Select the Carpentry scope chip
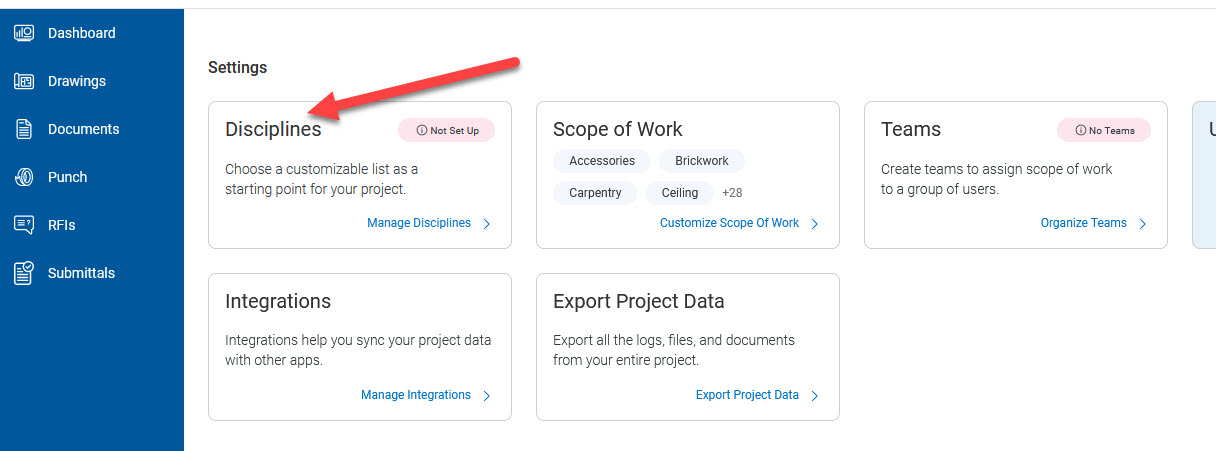The width and height of the screenshot is (1216, 451). click(595, 193)
